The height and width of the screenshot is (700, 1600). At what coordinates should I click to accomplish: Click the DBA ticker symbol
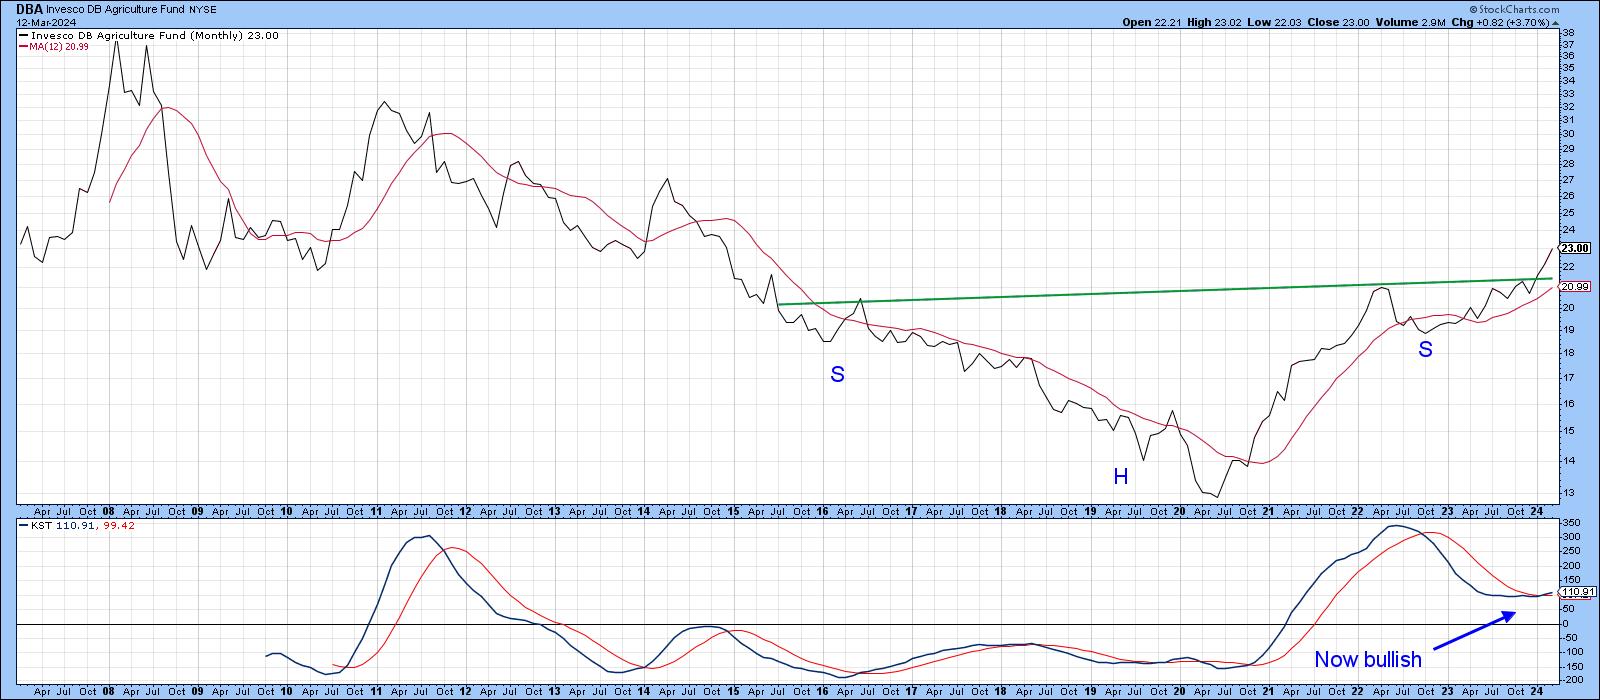[29, 8]
